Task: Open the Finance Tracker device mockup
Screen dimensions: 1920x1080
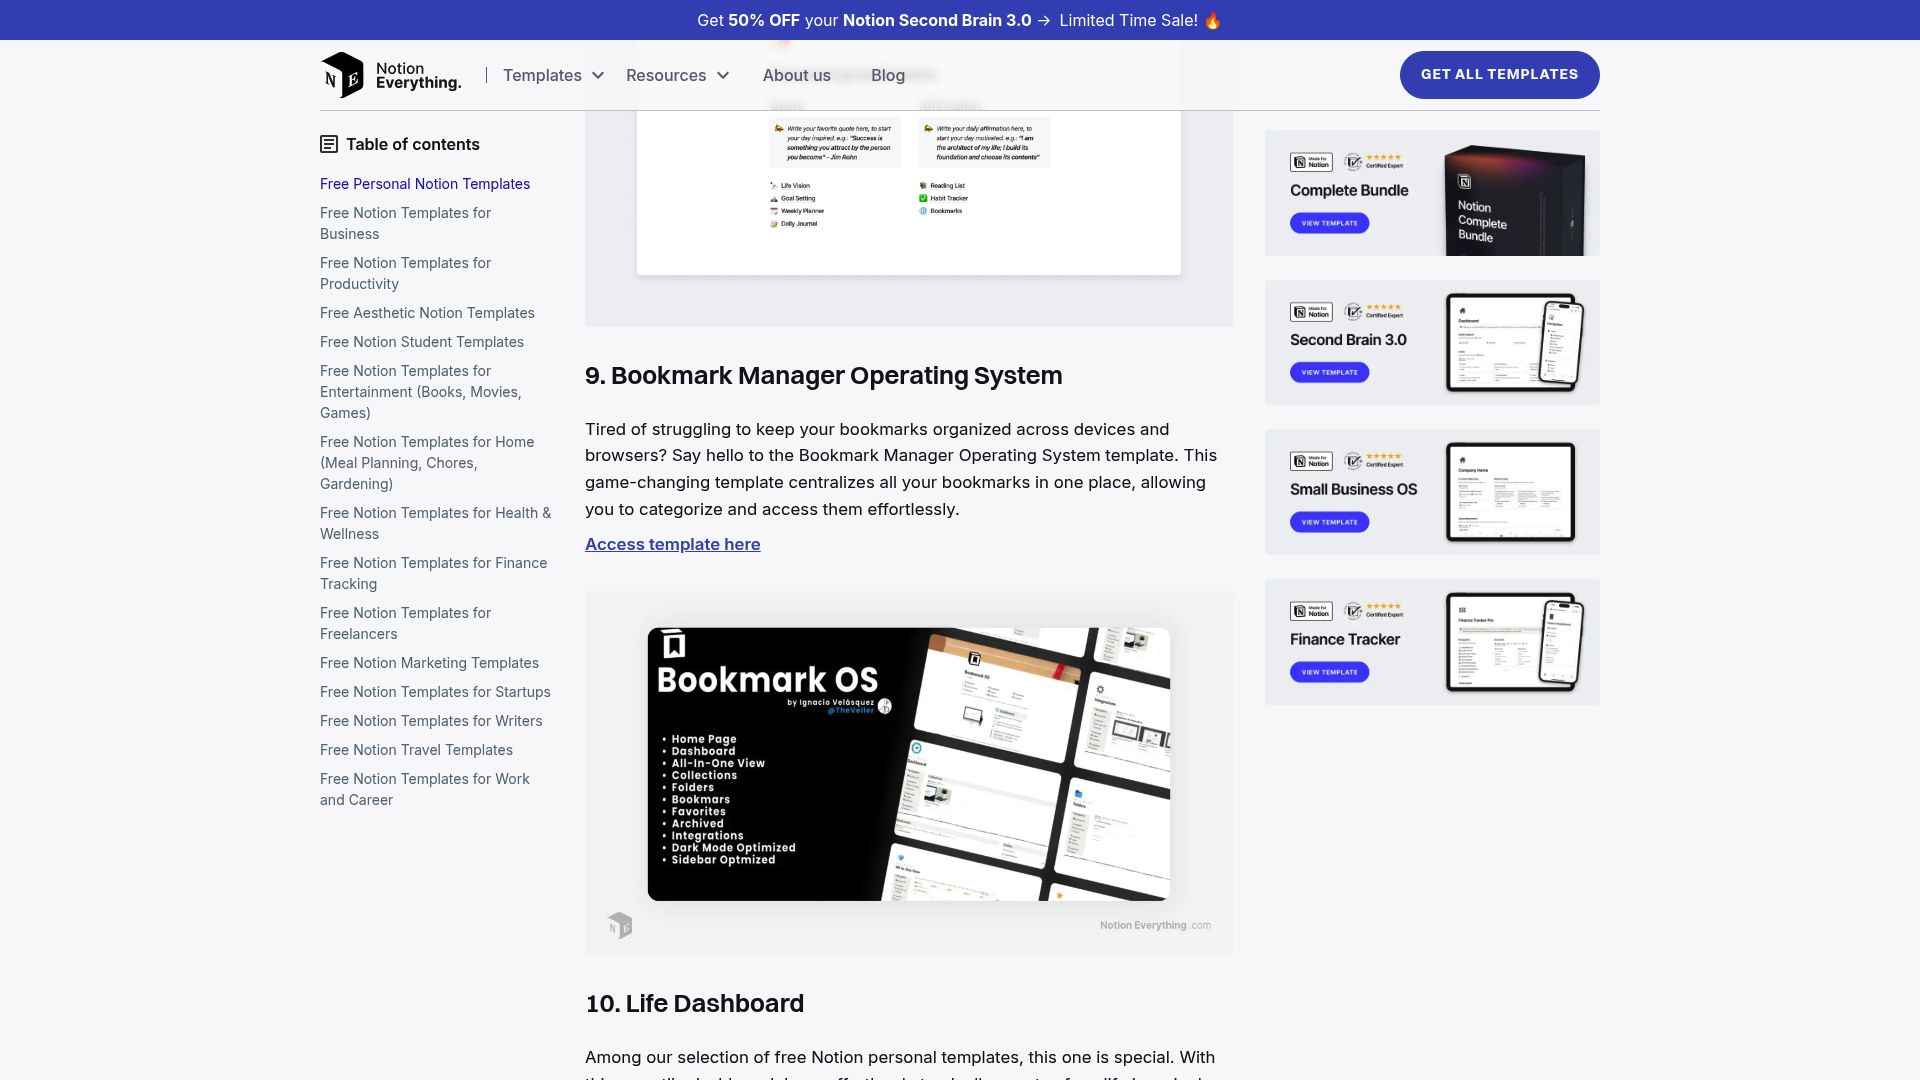Action: [1514, 642]
